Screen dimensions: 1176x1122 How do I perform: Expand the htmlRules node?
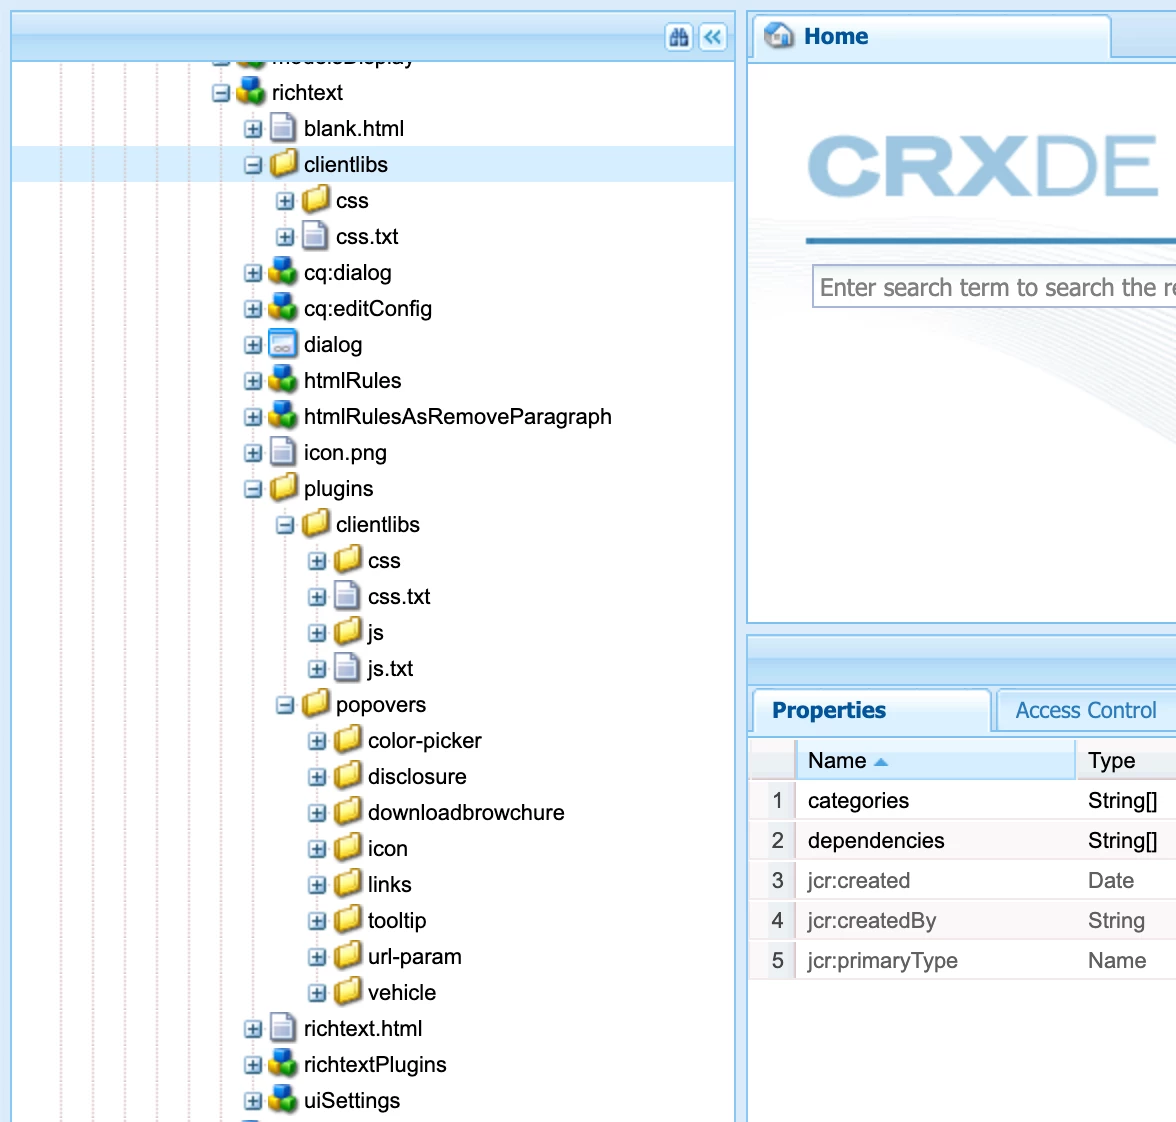coord(253,381)
